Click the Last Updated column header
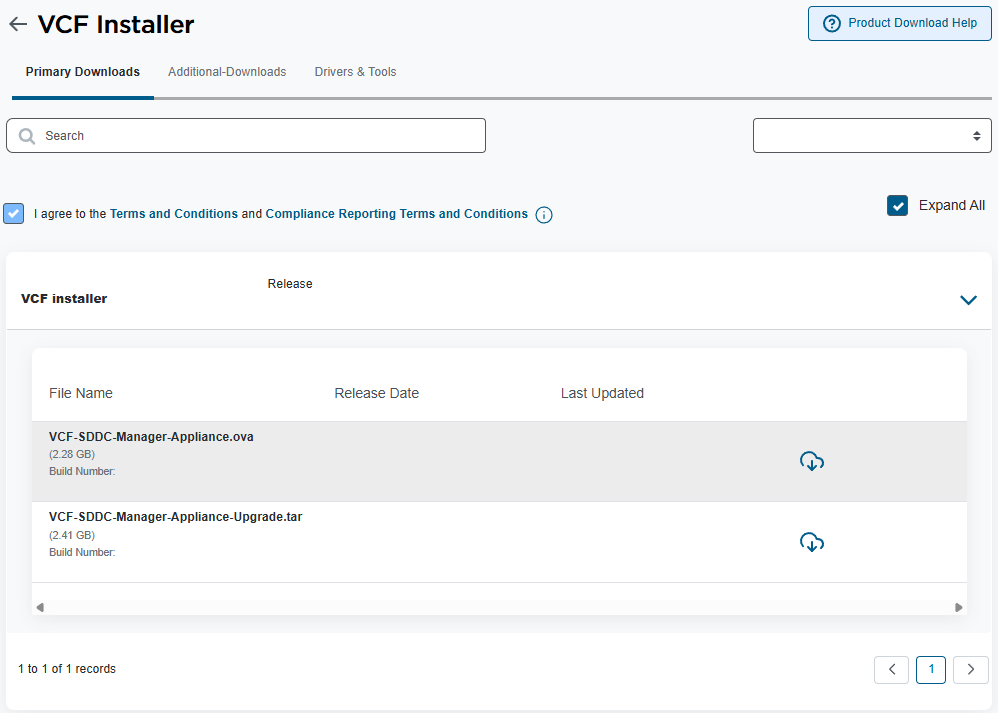Image resolution: width=998 pixels, height=713 pixels. [602, 393]
